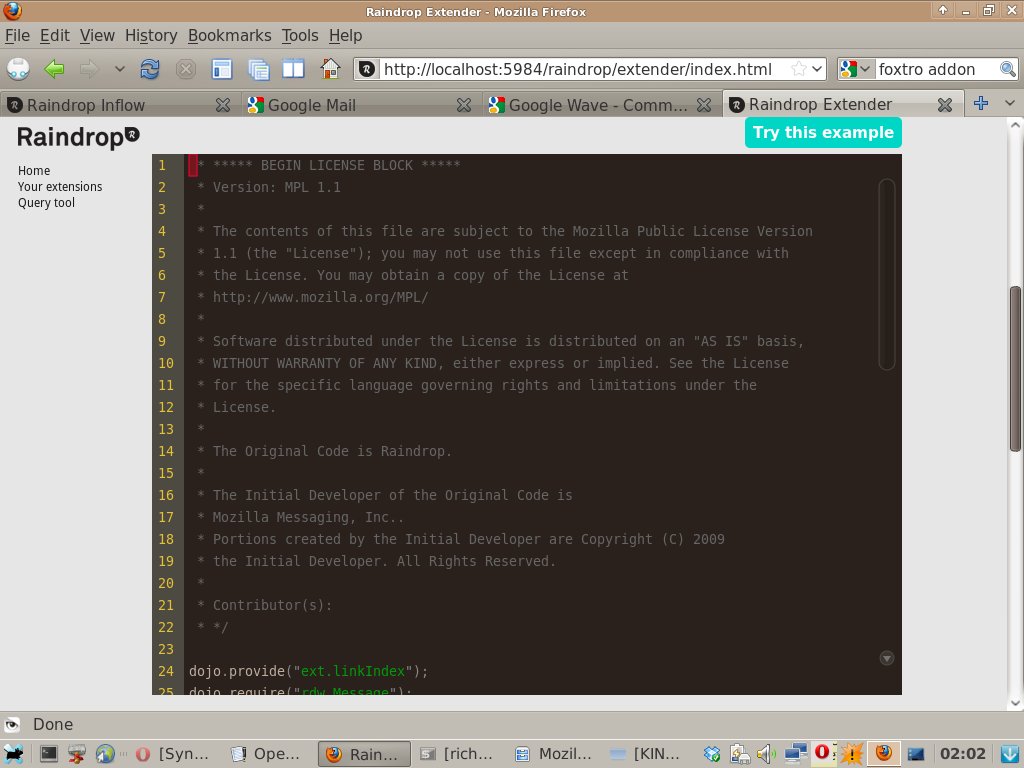Screen dimensions: 1024x768
Task: Click the globe browser launcher in taskbar
Action: coord(105,754)
